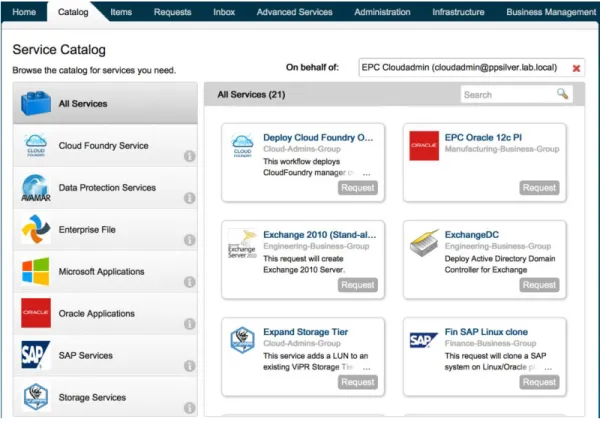This screenshot has width=600, height=422.
Task: Request the Exchange 2010 service
Action: pyautogui.click(x=357, y=285)
